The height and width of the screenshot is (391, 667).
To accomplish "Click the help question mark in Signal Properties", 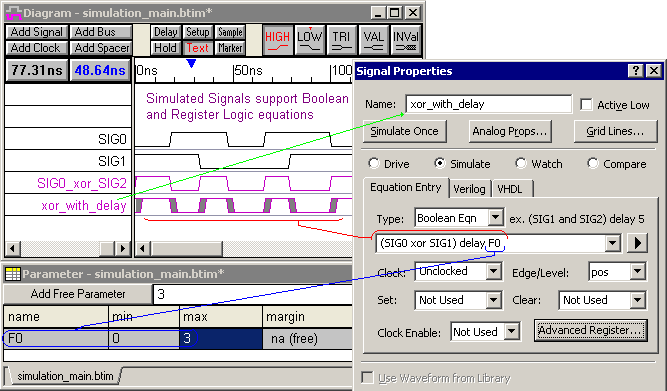I will coord(636,71).
